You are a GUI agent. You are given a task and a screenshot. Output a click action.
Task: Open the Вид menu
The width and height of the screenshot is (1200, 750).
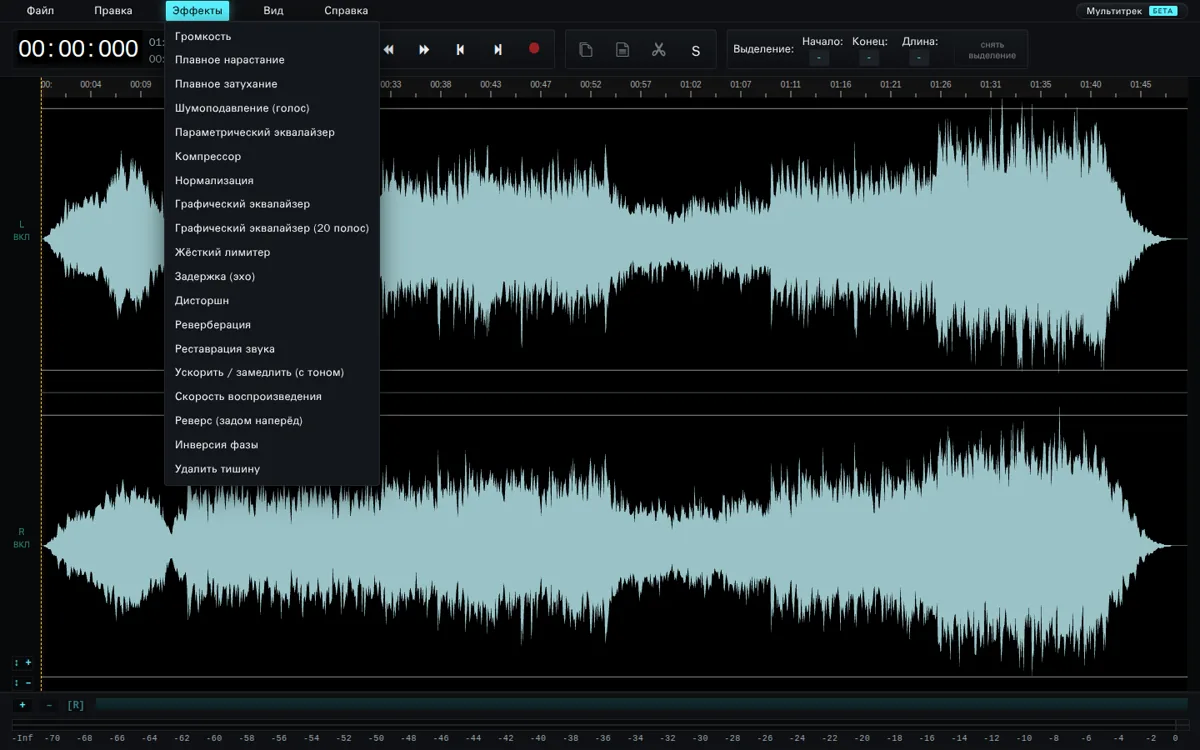tap(273, 11)
